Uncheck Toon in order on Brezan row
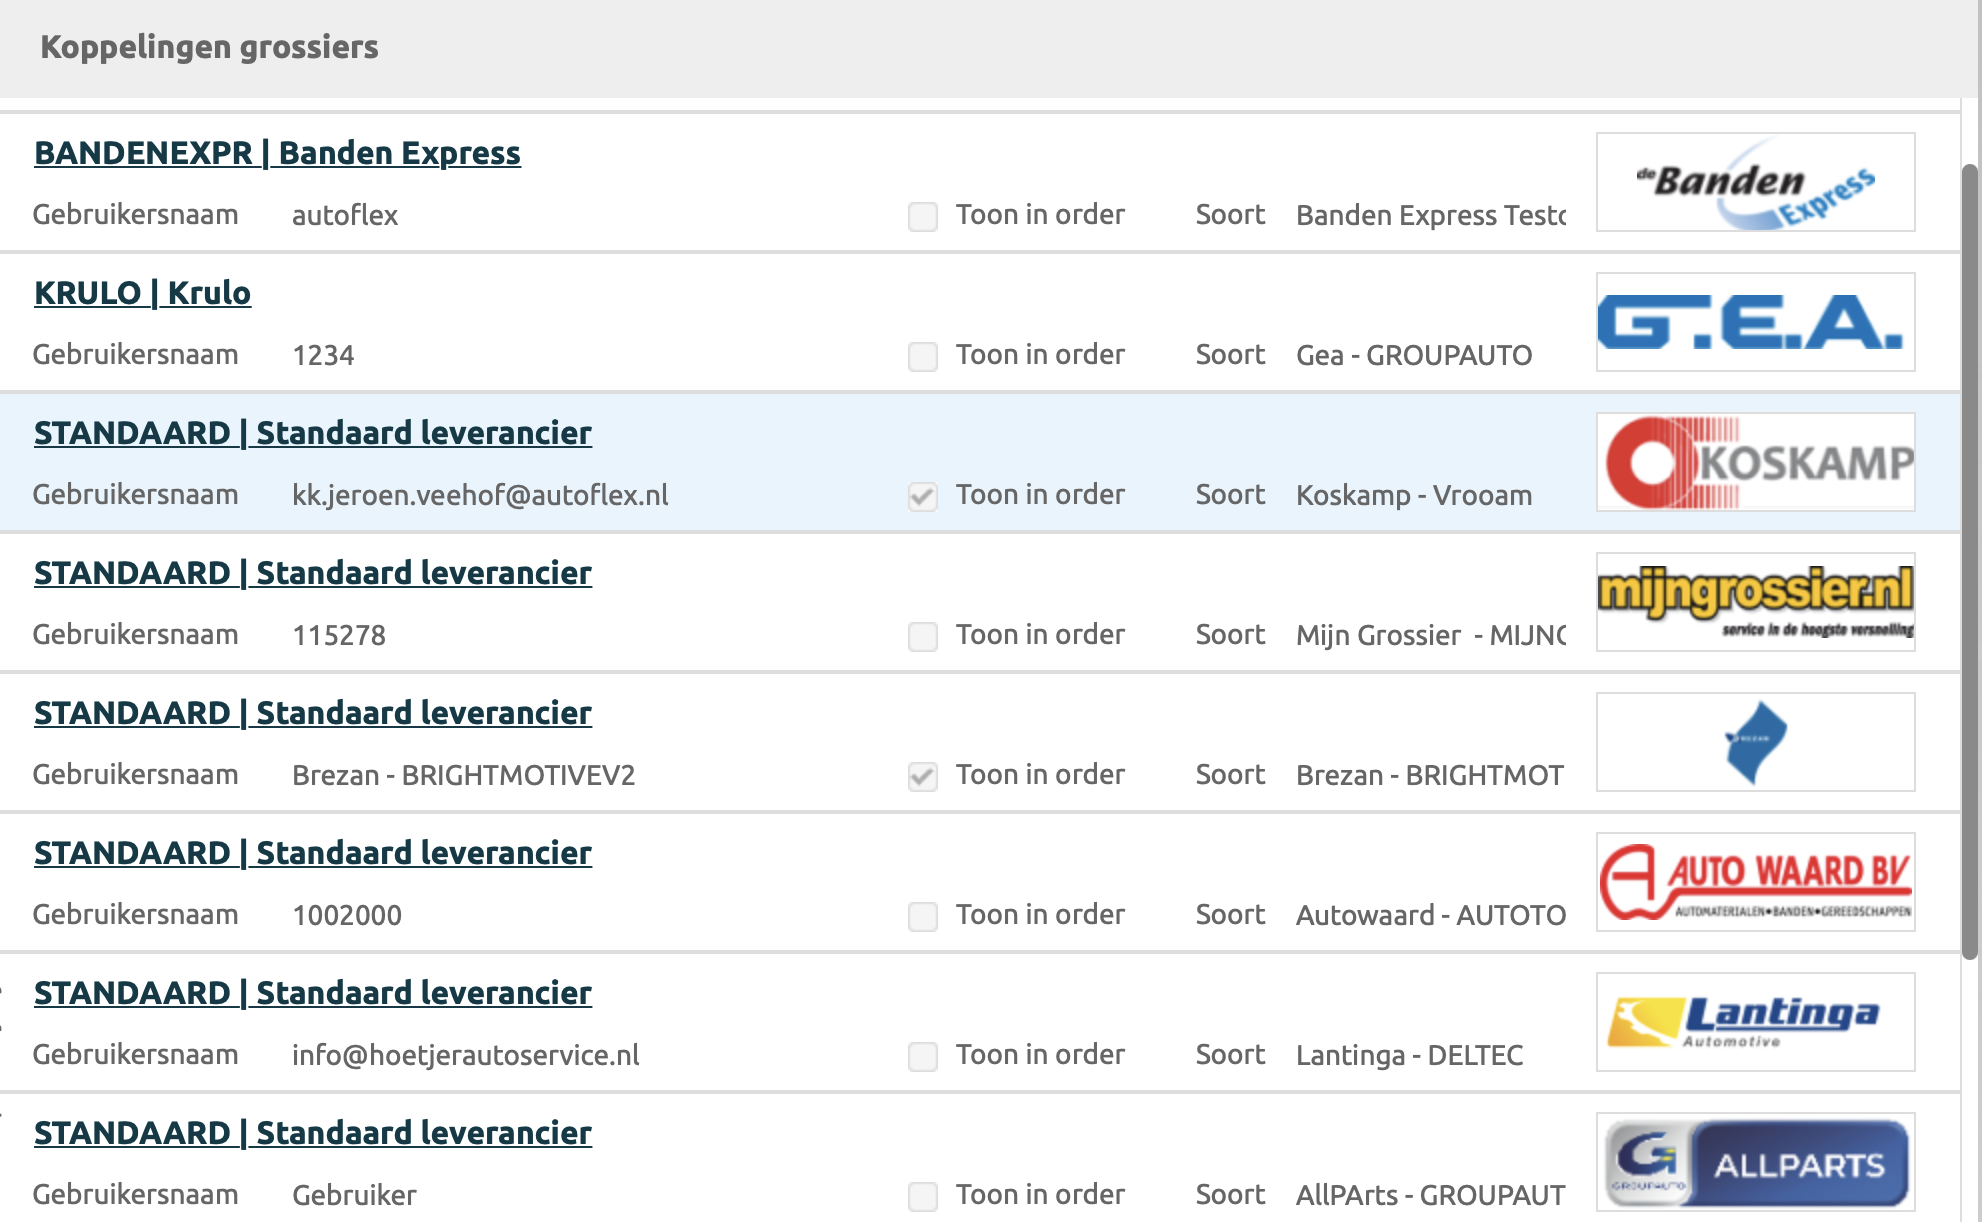 [922, 776]
